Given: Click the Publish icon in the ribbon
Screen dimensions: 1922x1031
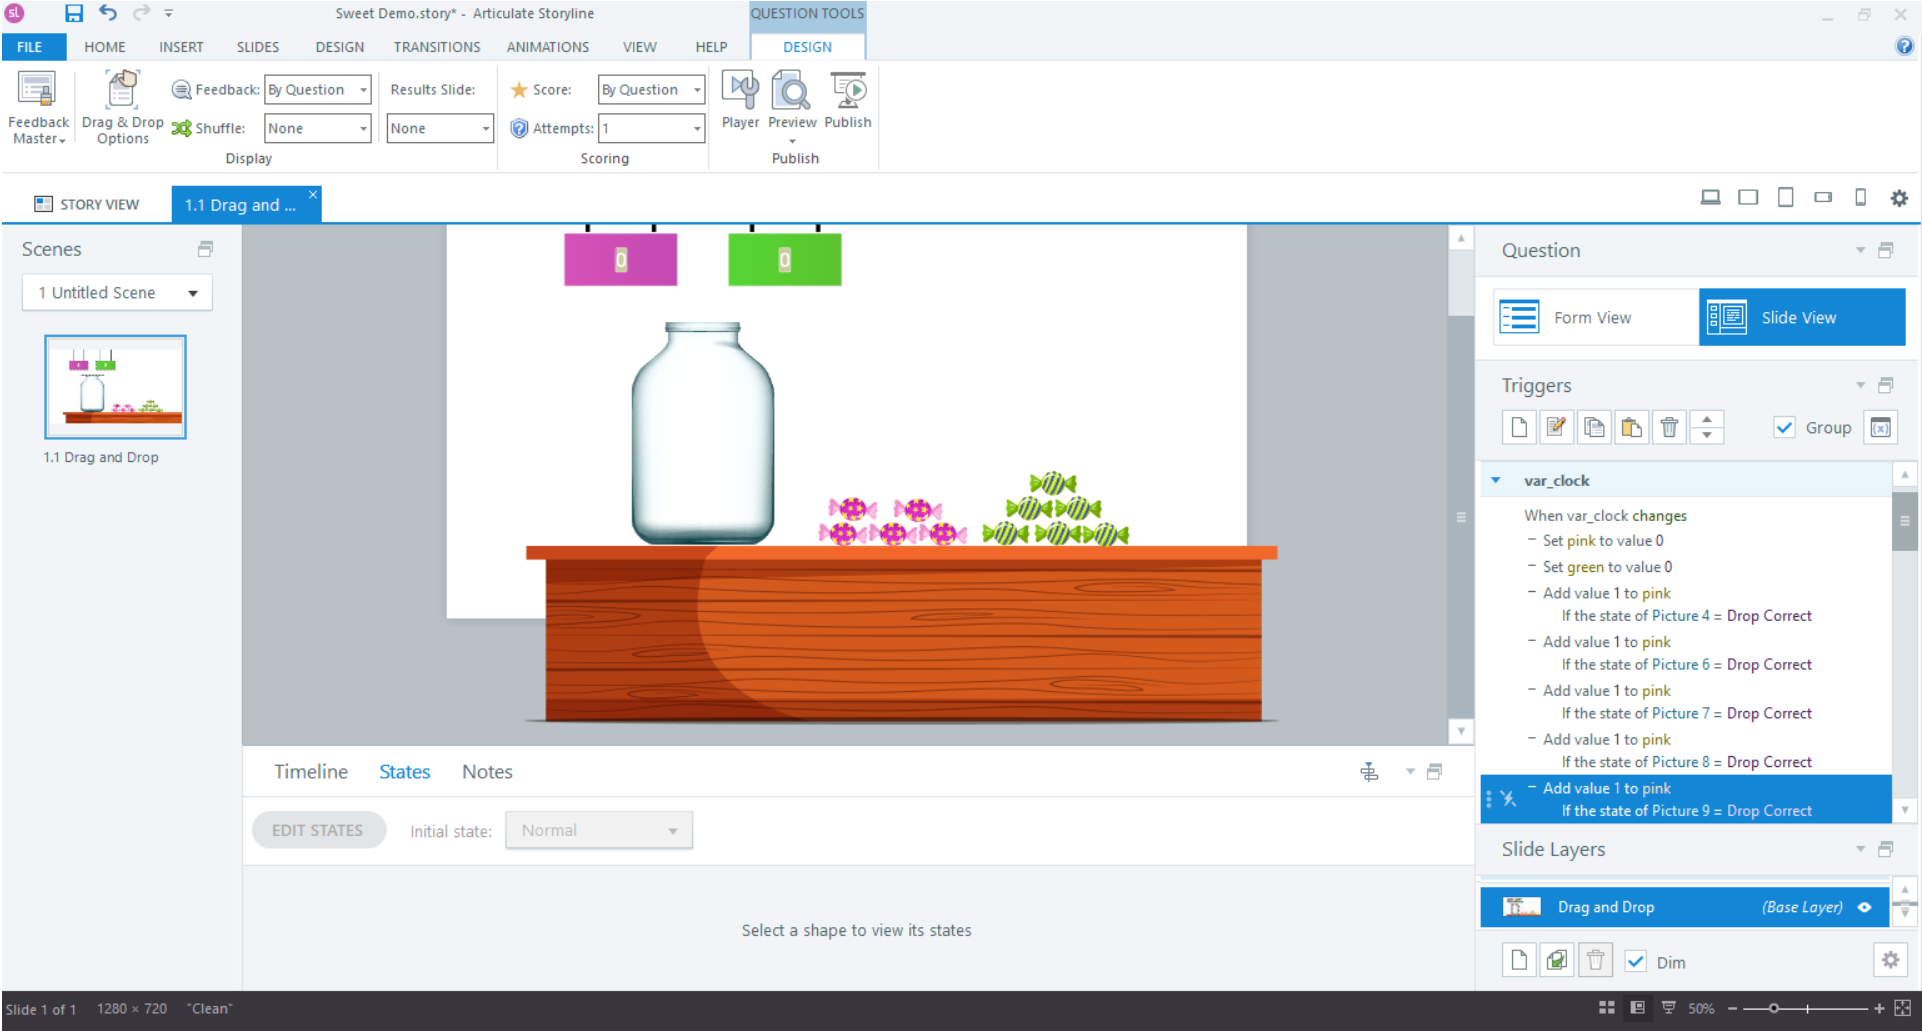Looking at the screenshot, I should point(848,100).
